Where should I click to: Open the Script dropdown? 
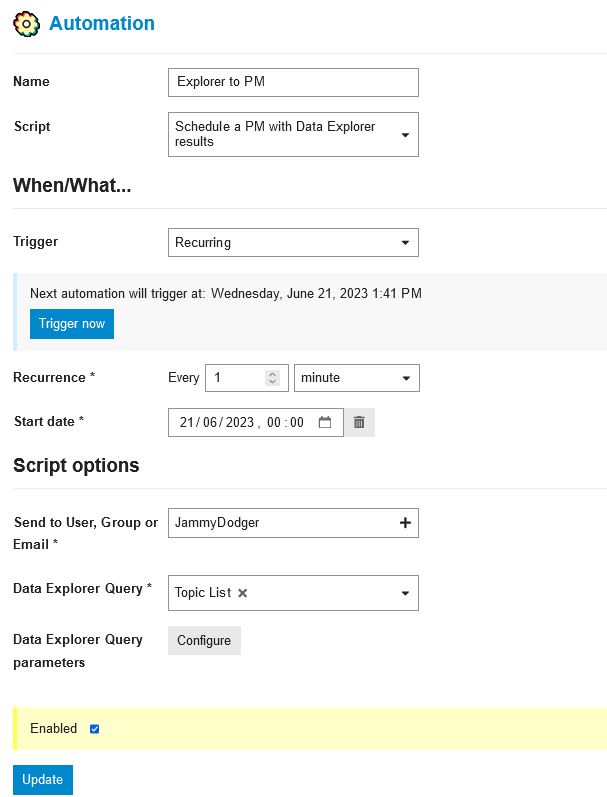(293, 134)
